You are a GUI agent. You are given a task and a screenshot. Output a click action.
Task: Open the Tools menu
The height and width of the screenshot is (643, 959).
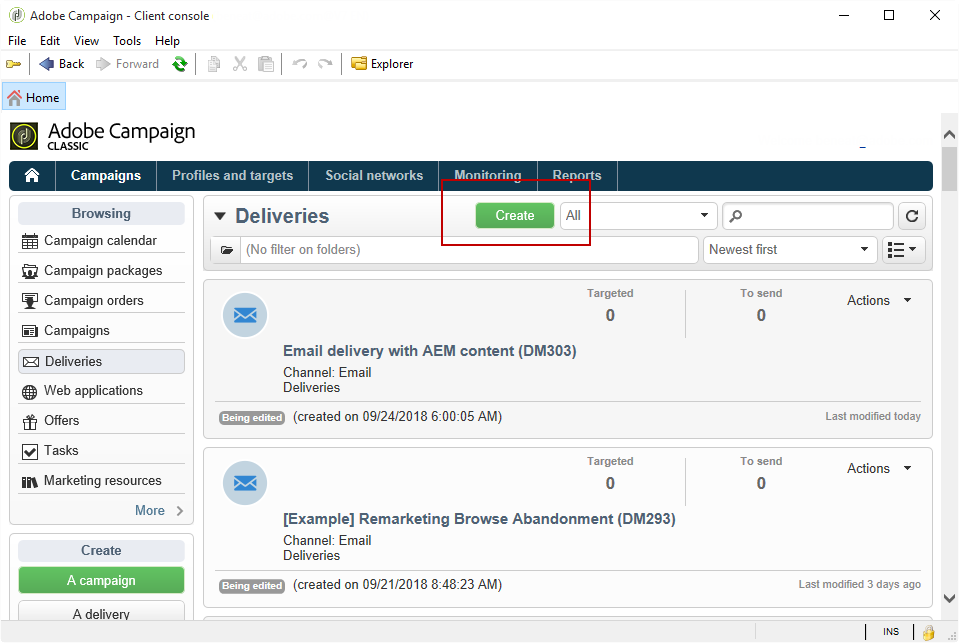pos(127,41)
